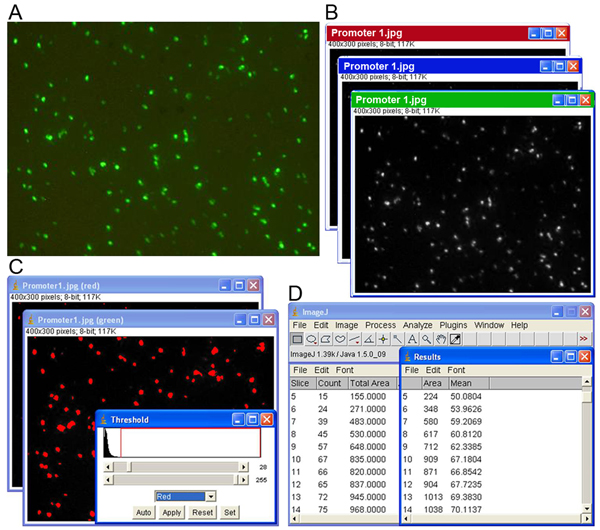This screenshot has height=530, width=600.
Task: Click the Auto threshold button
Action: point(145,512)
